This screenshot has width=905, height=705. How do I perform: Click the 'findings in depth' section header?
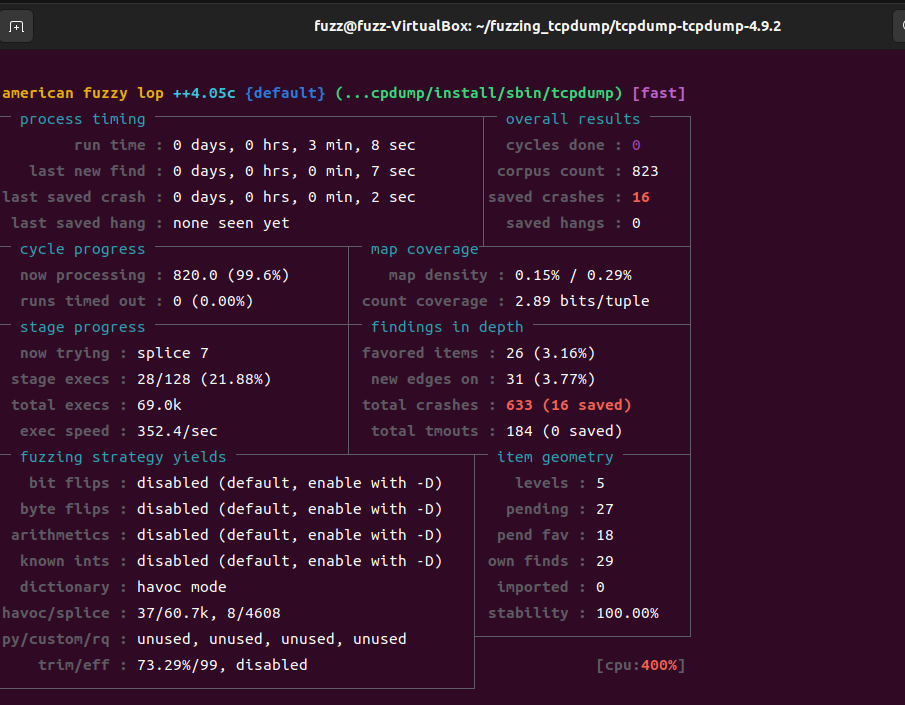tap(447, 327)
